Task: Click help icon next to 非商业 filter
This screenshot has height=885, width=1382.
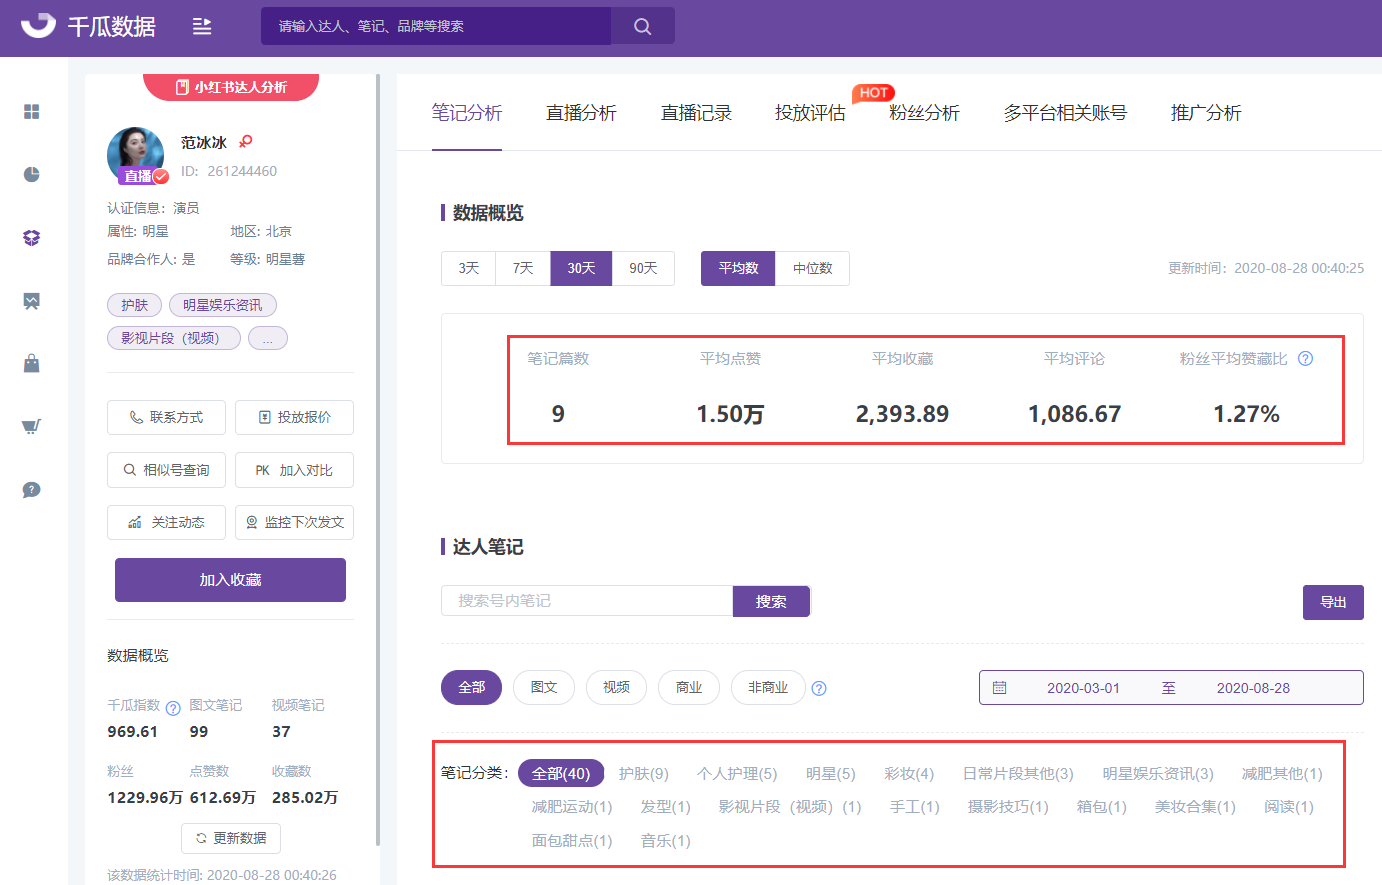Action: [x=819, y=688]
